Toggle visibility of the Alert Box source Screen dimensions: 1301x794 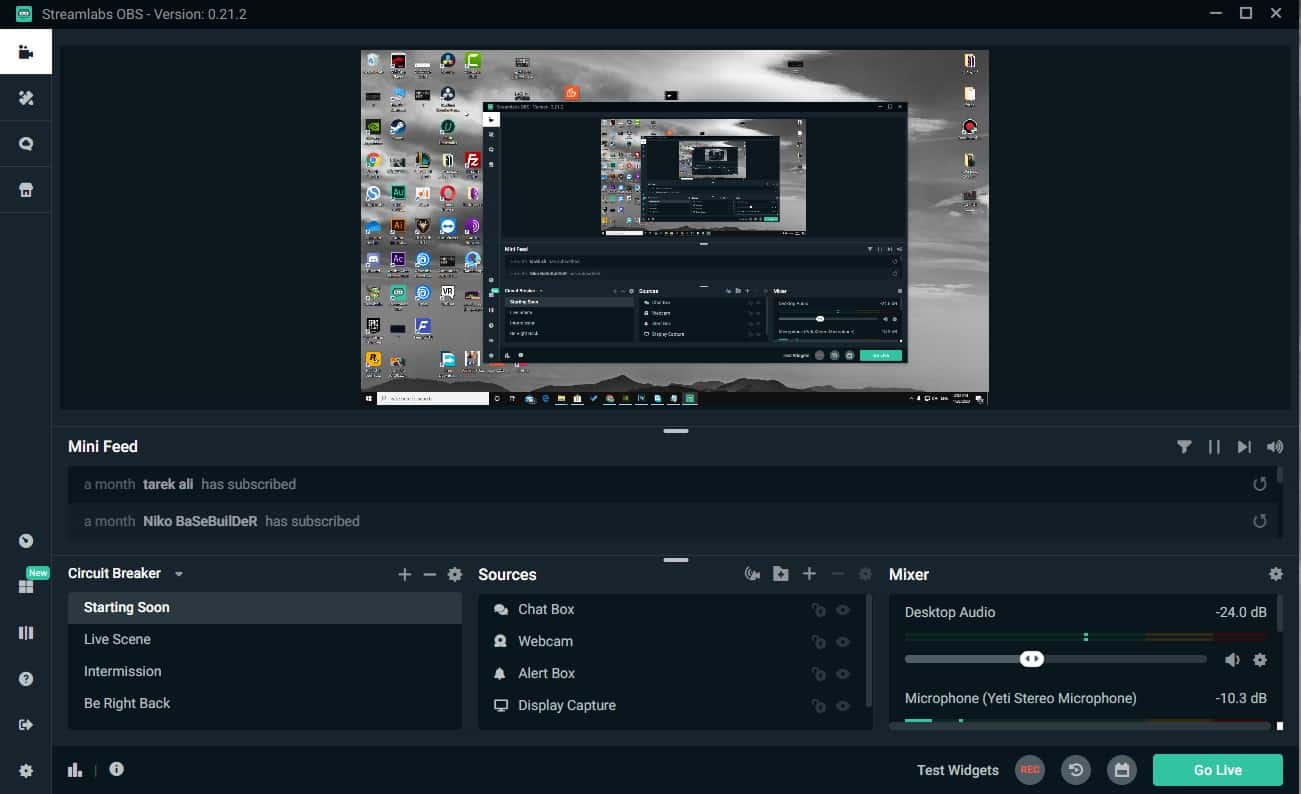click(x=843, y=674)
